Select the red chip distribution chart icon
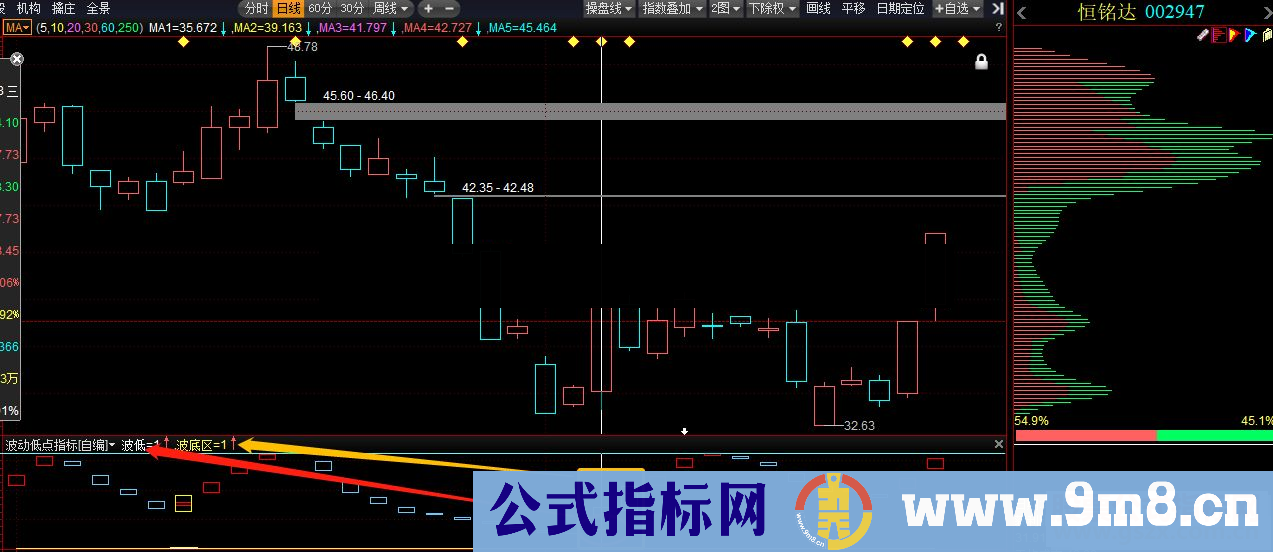 (1219, 35)
